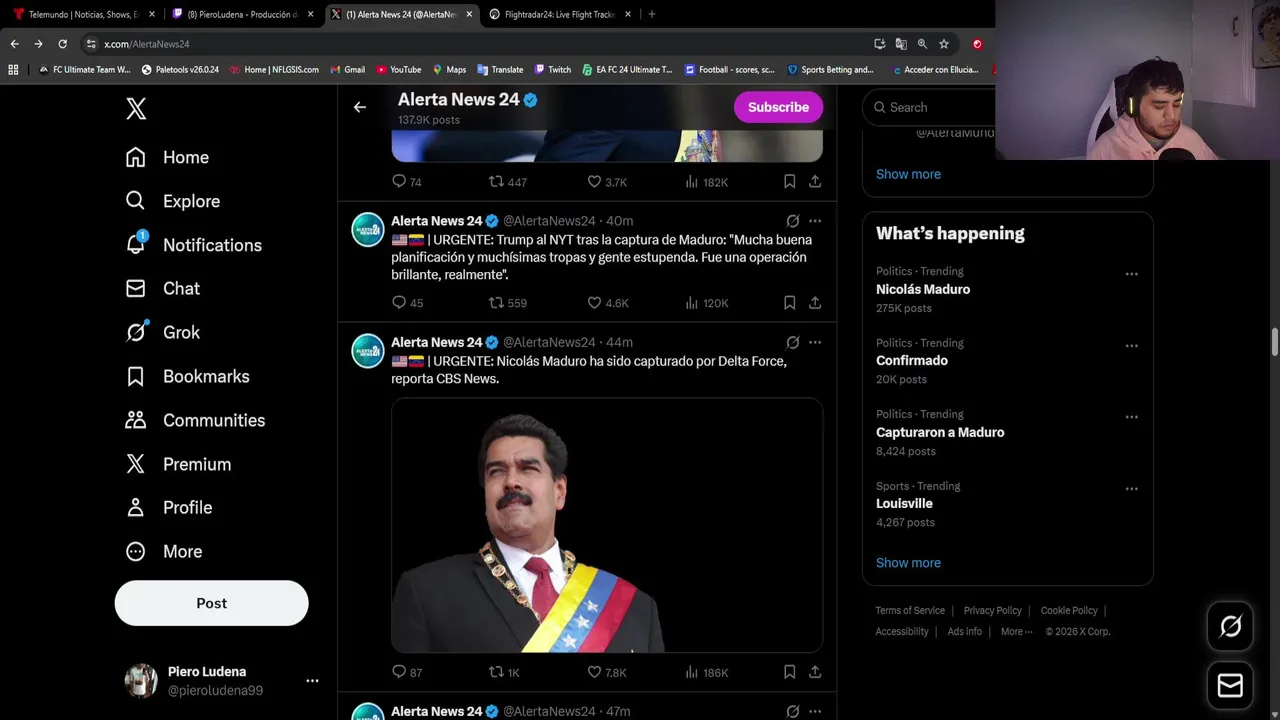Viewport: 1280px width, 720px height.
Task: Repost the Trump NYT tweet with 559 reposts
Action: coord(507,303)
